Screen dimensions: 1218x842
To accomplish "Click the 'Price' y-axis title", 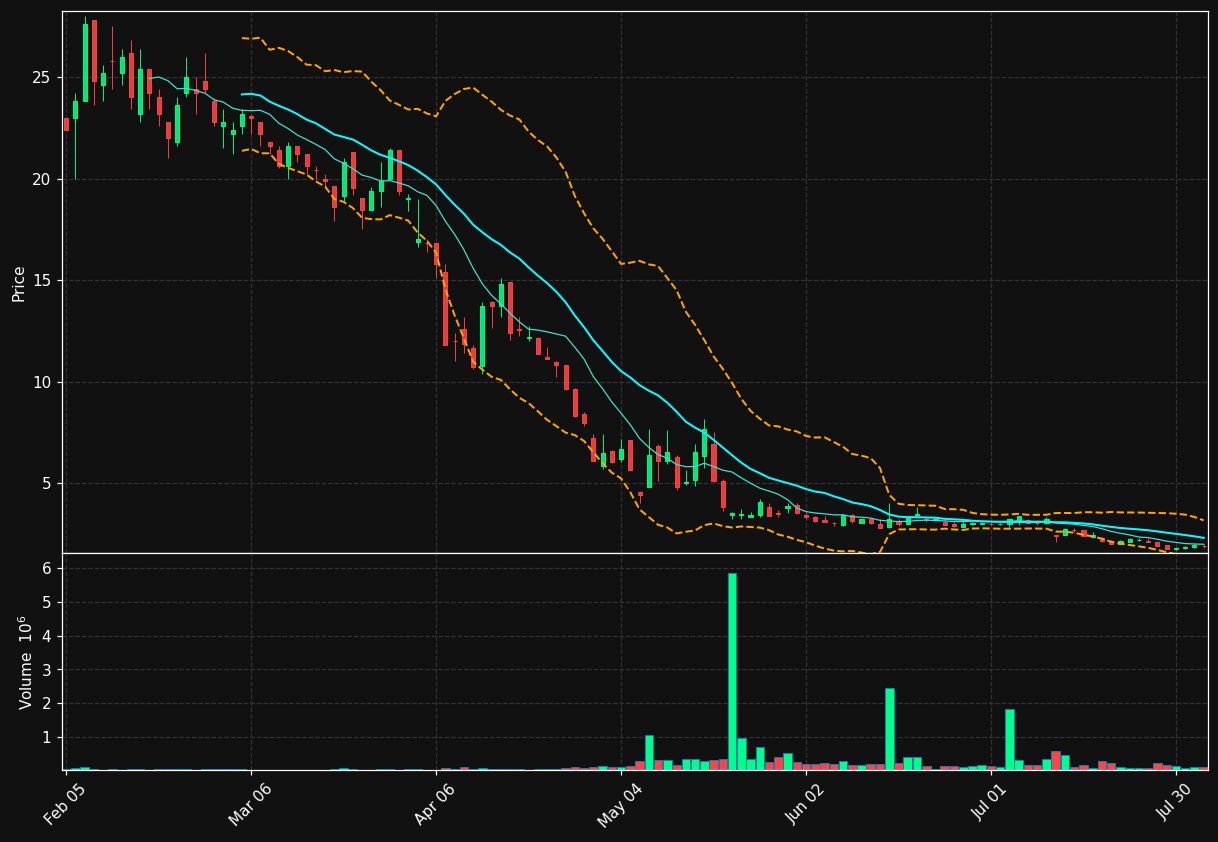I will coord(19,284).
